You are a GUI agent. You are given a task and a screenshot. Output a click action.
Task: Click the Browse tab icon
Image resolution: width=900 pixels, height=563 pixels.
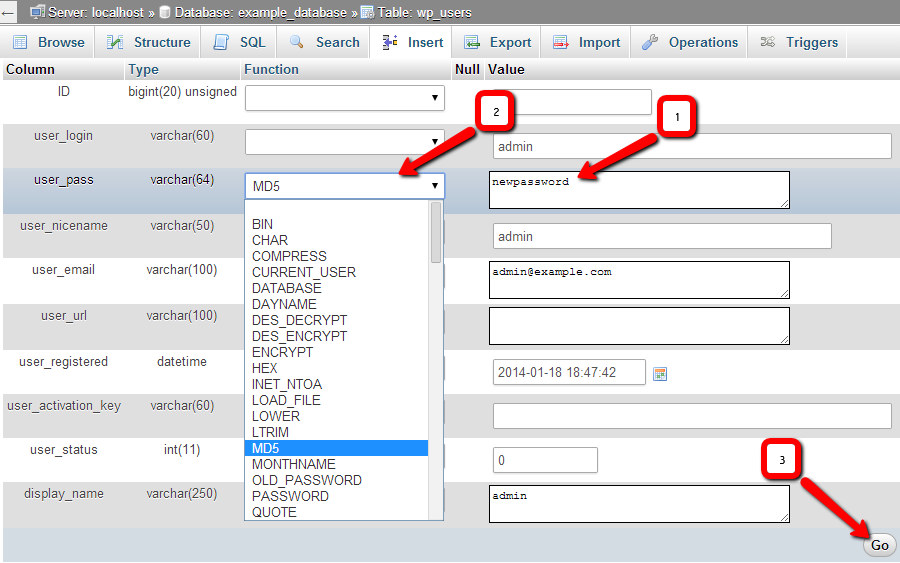[x=20, y=43]
